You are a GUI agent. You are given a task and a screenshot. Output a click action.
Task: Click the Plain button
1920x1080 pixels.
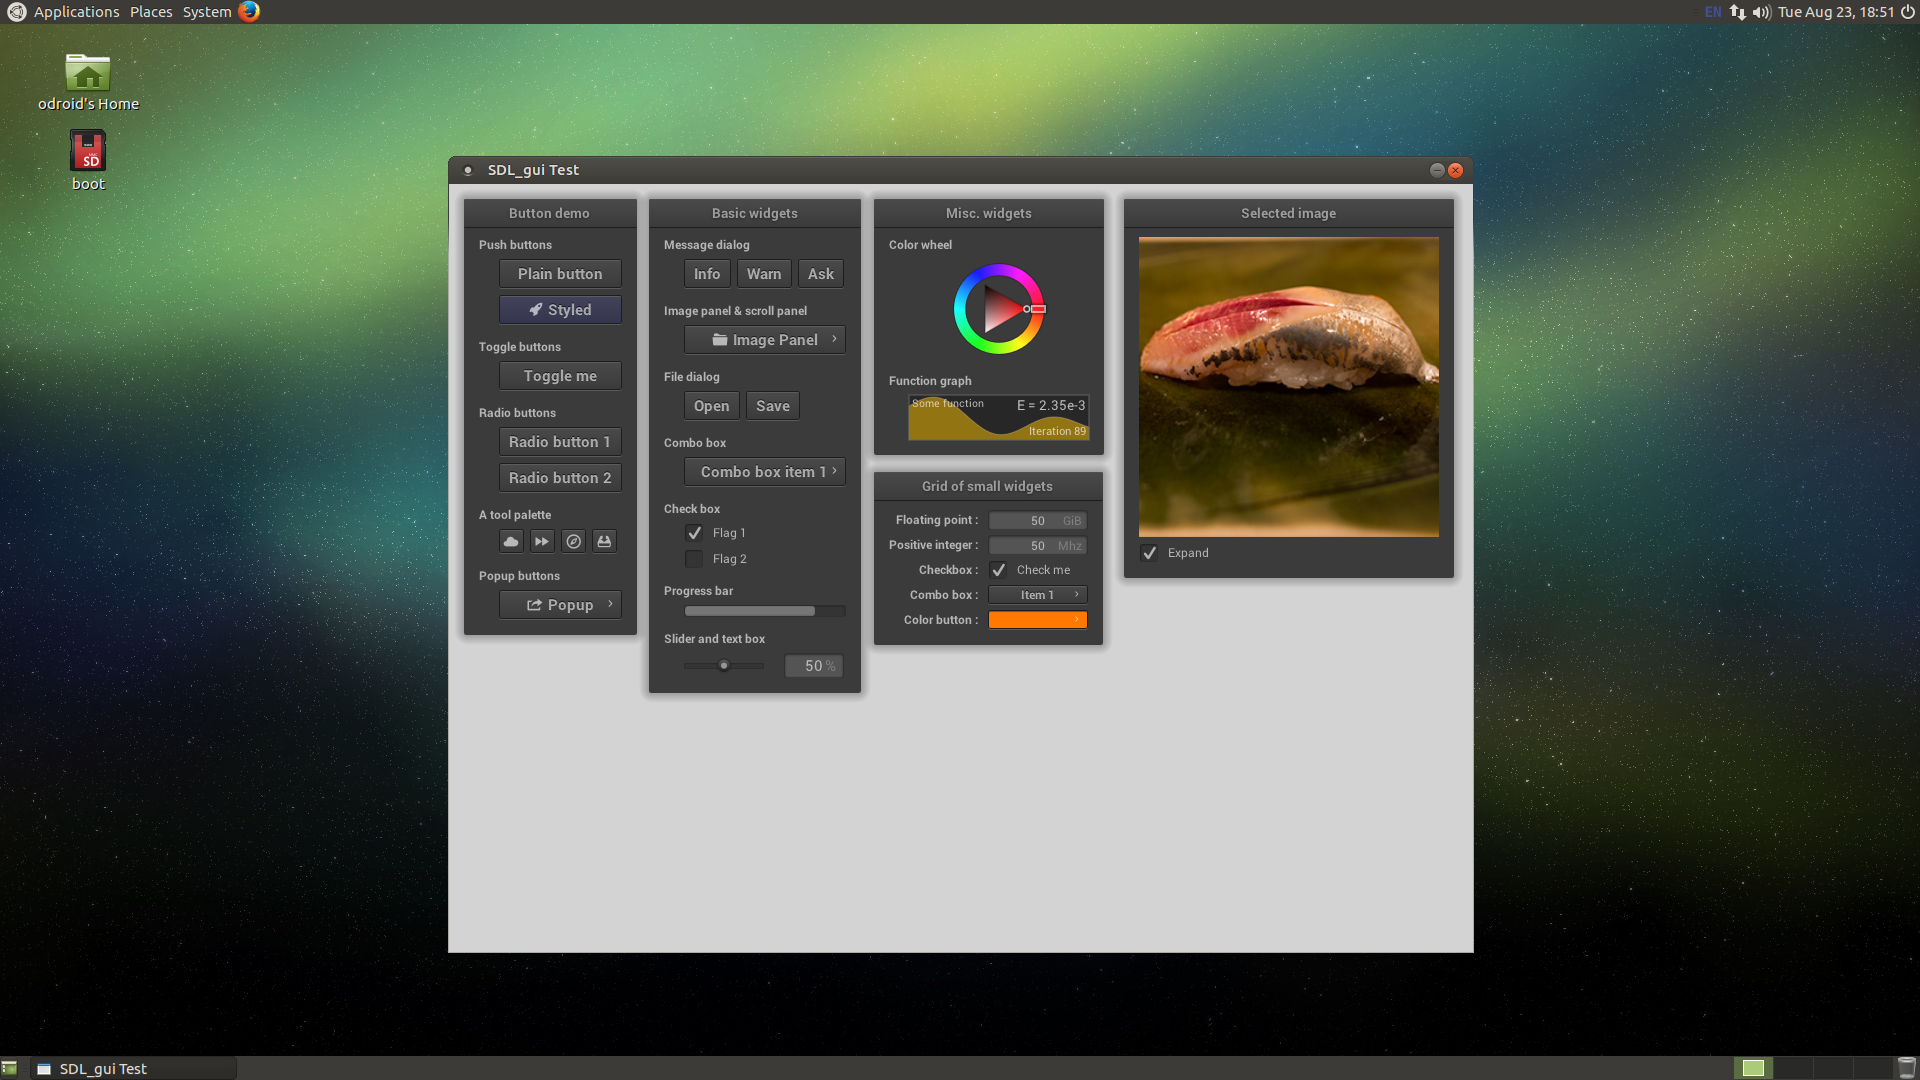tap(560, 274)
